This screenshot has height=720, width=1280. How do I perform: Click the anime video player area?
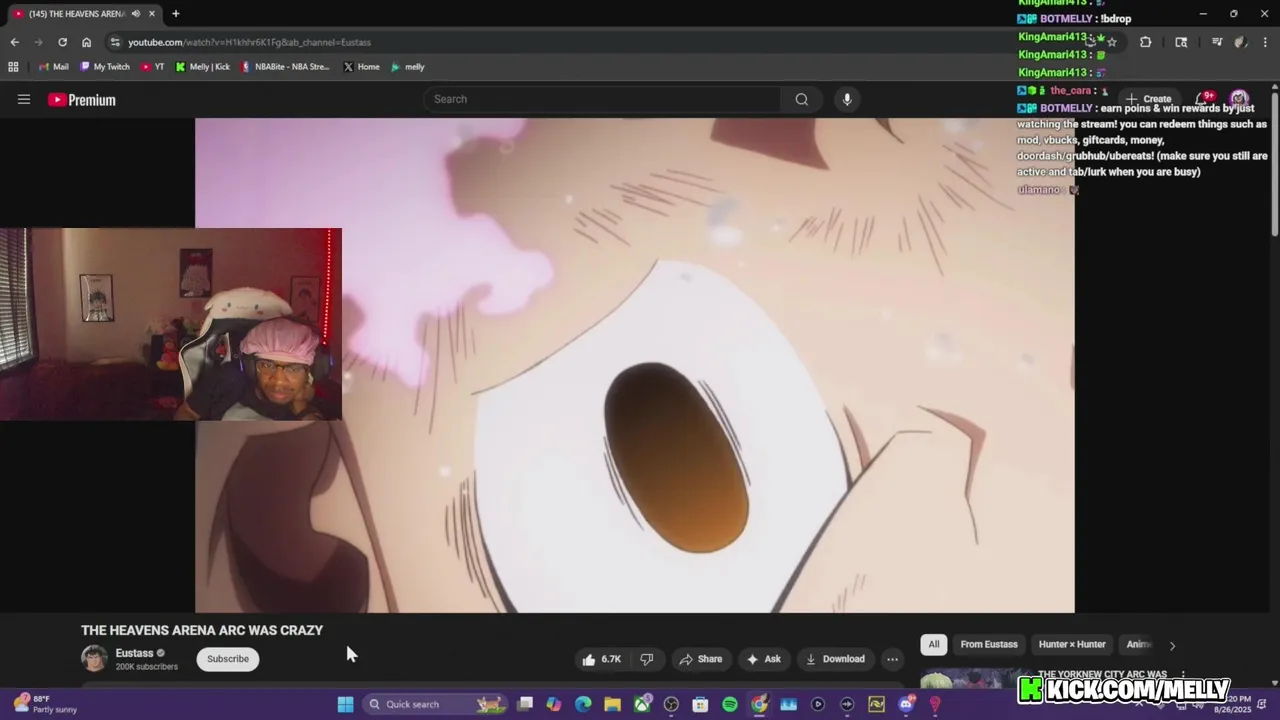pos(635,365)
